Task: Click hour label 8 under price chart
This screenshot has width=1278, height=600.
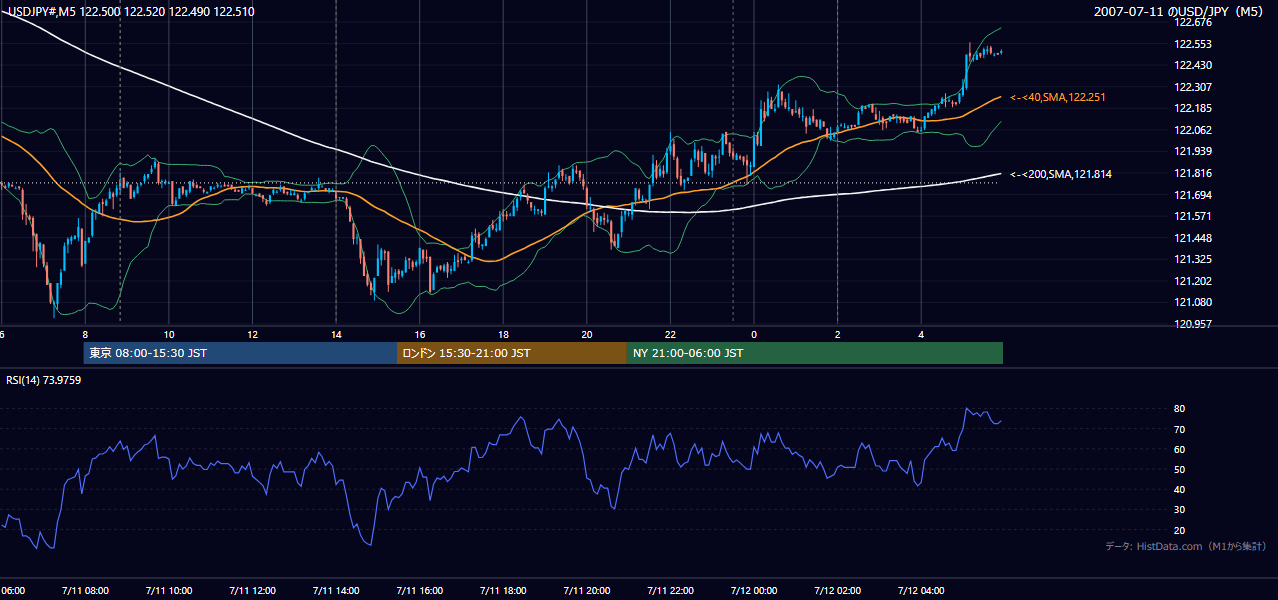Action: pos(85,334)
